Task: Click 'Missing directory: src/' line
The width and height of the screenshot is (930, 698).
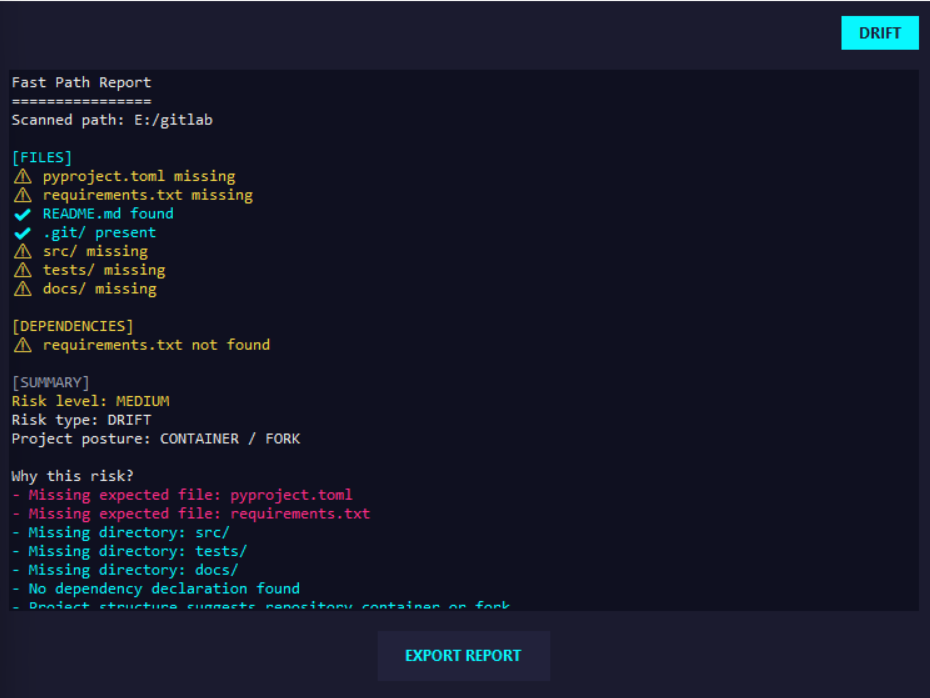Action: [120, 533]
